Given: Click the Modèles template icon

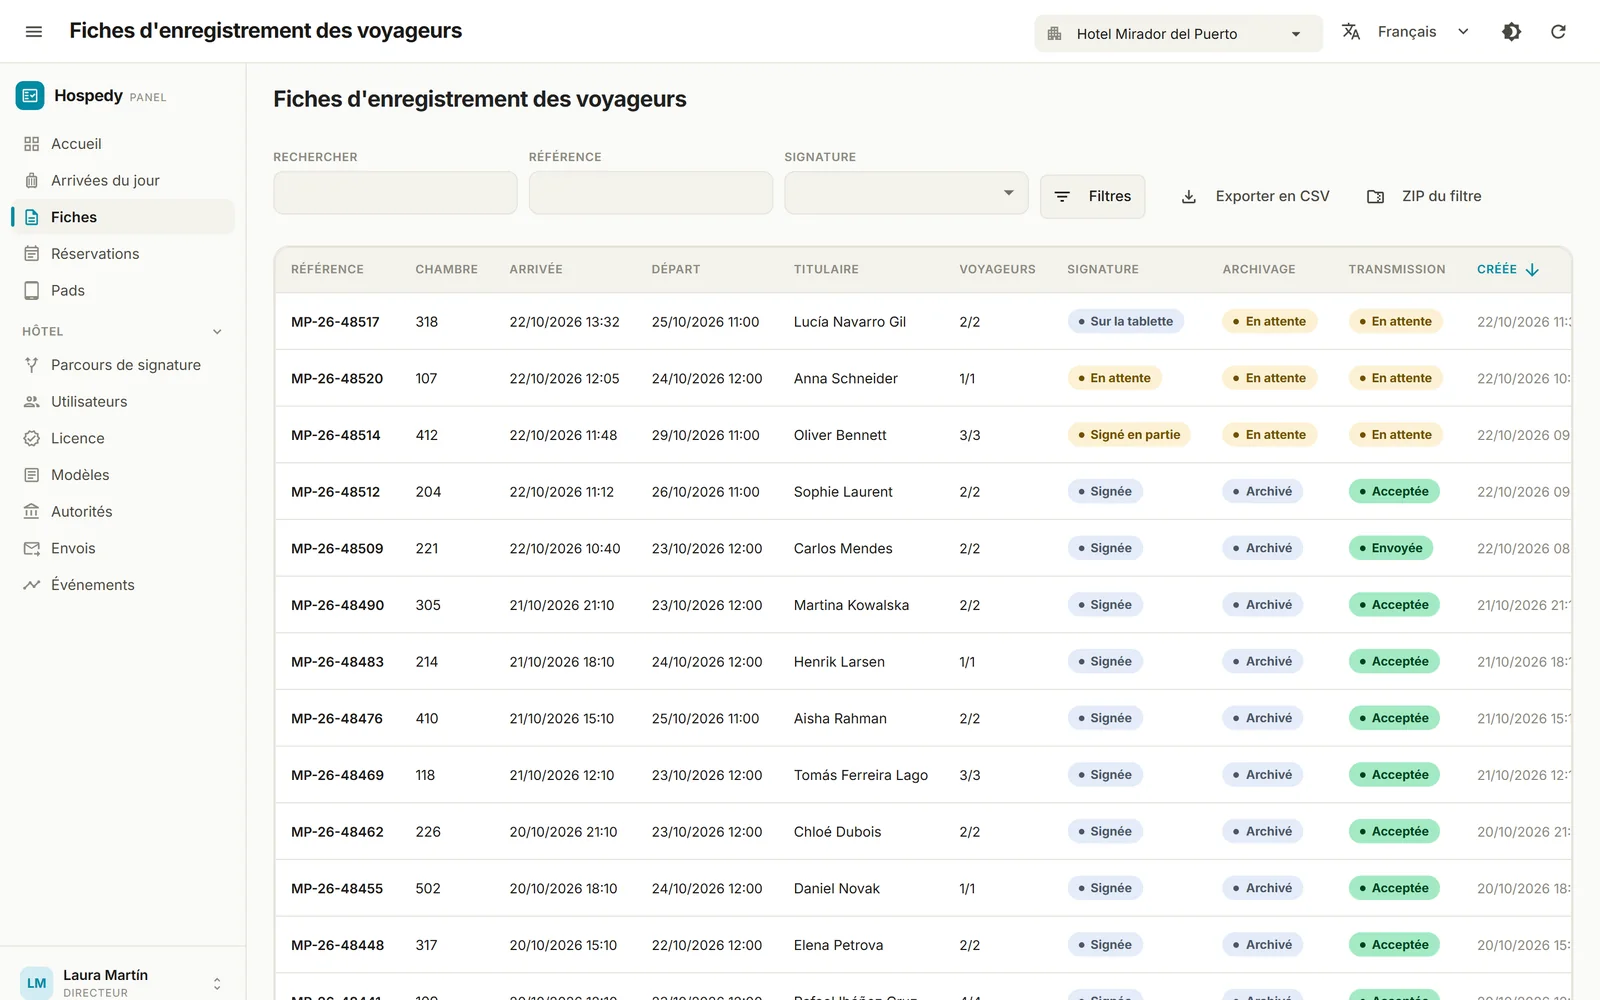Looking at the screenshot, I should (32, 475).
